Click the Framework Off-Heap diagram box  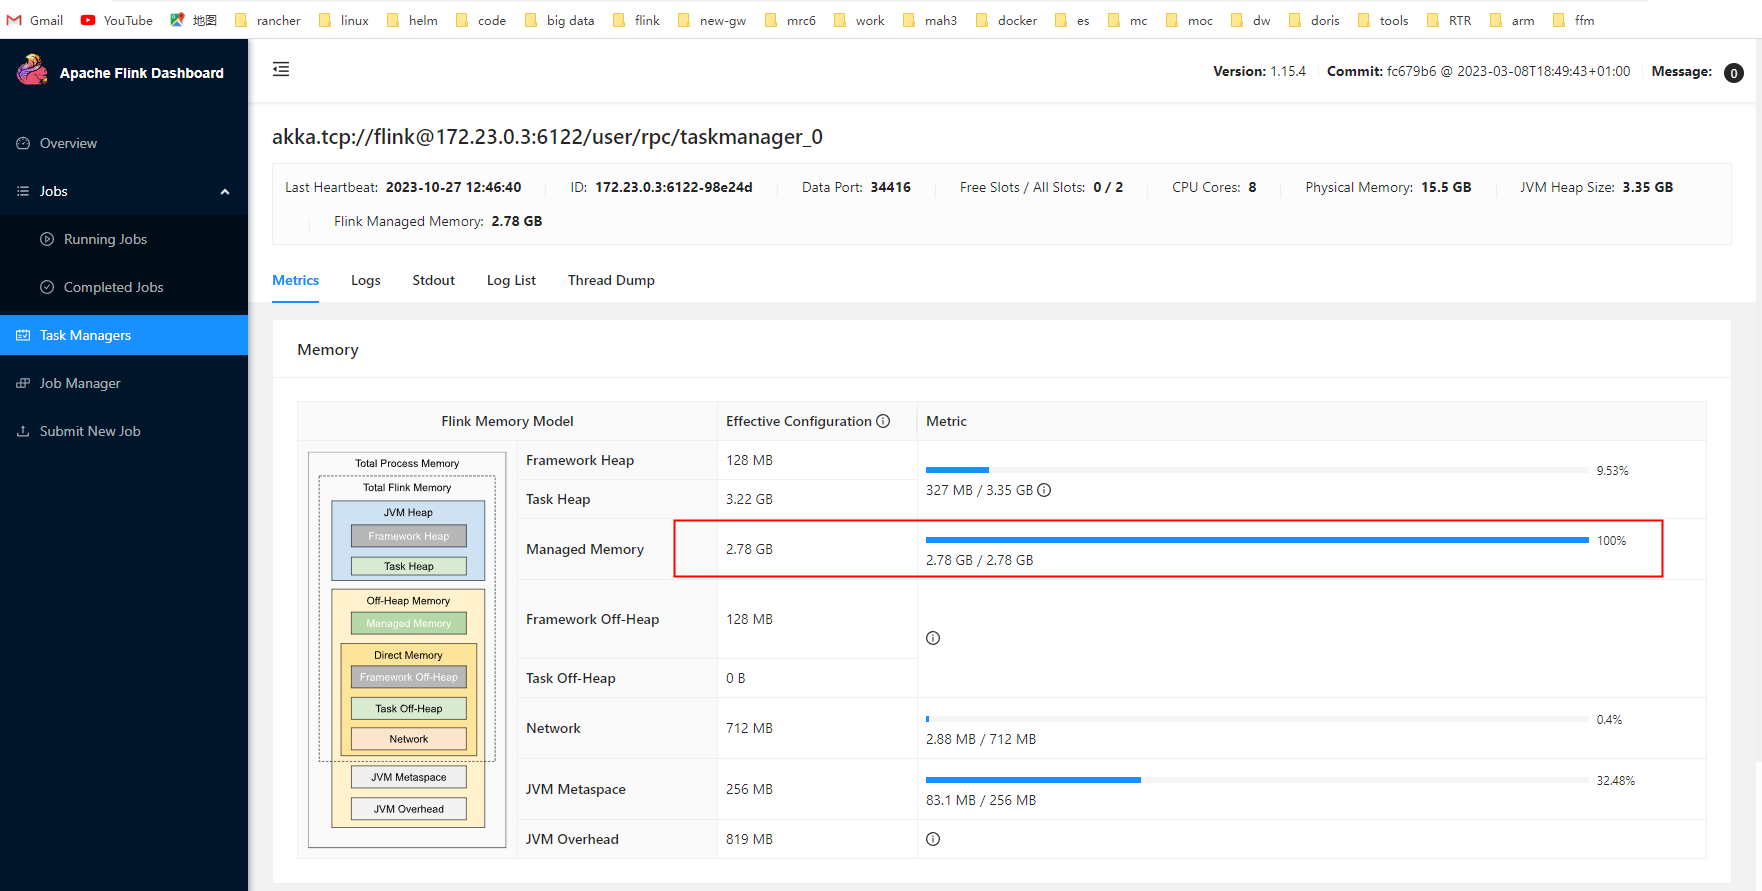[409, 677]
